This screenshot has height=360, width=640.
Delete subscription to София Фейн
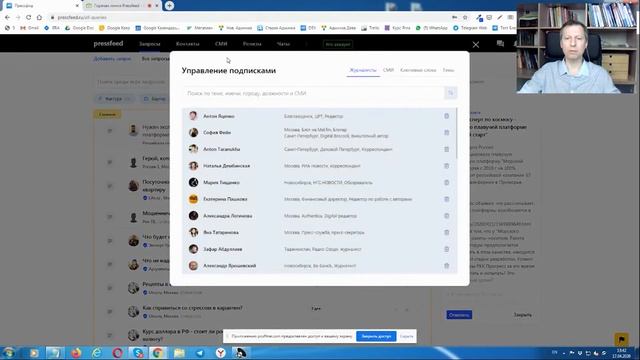[x=447, y=133]
